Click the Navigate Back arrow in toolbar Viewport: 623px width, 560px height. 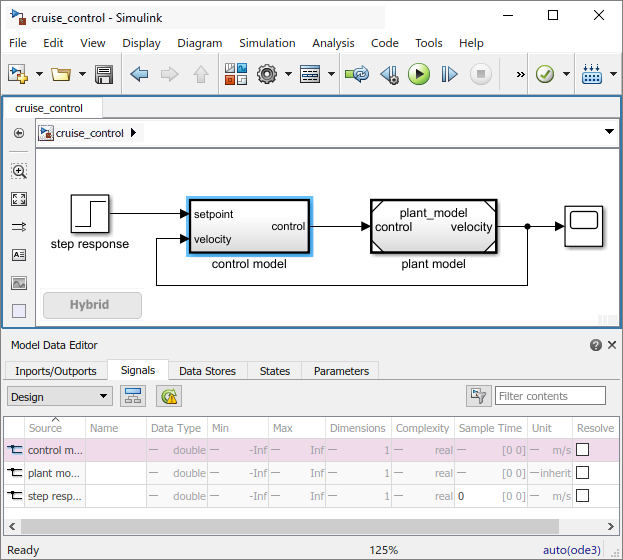pyautogui.click(x=139, y=74)
